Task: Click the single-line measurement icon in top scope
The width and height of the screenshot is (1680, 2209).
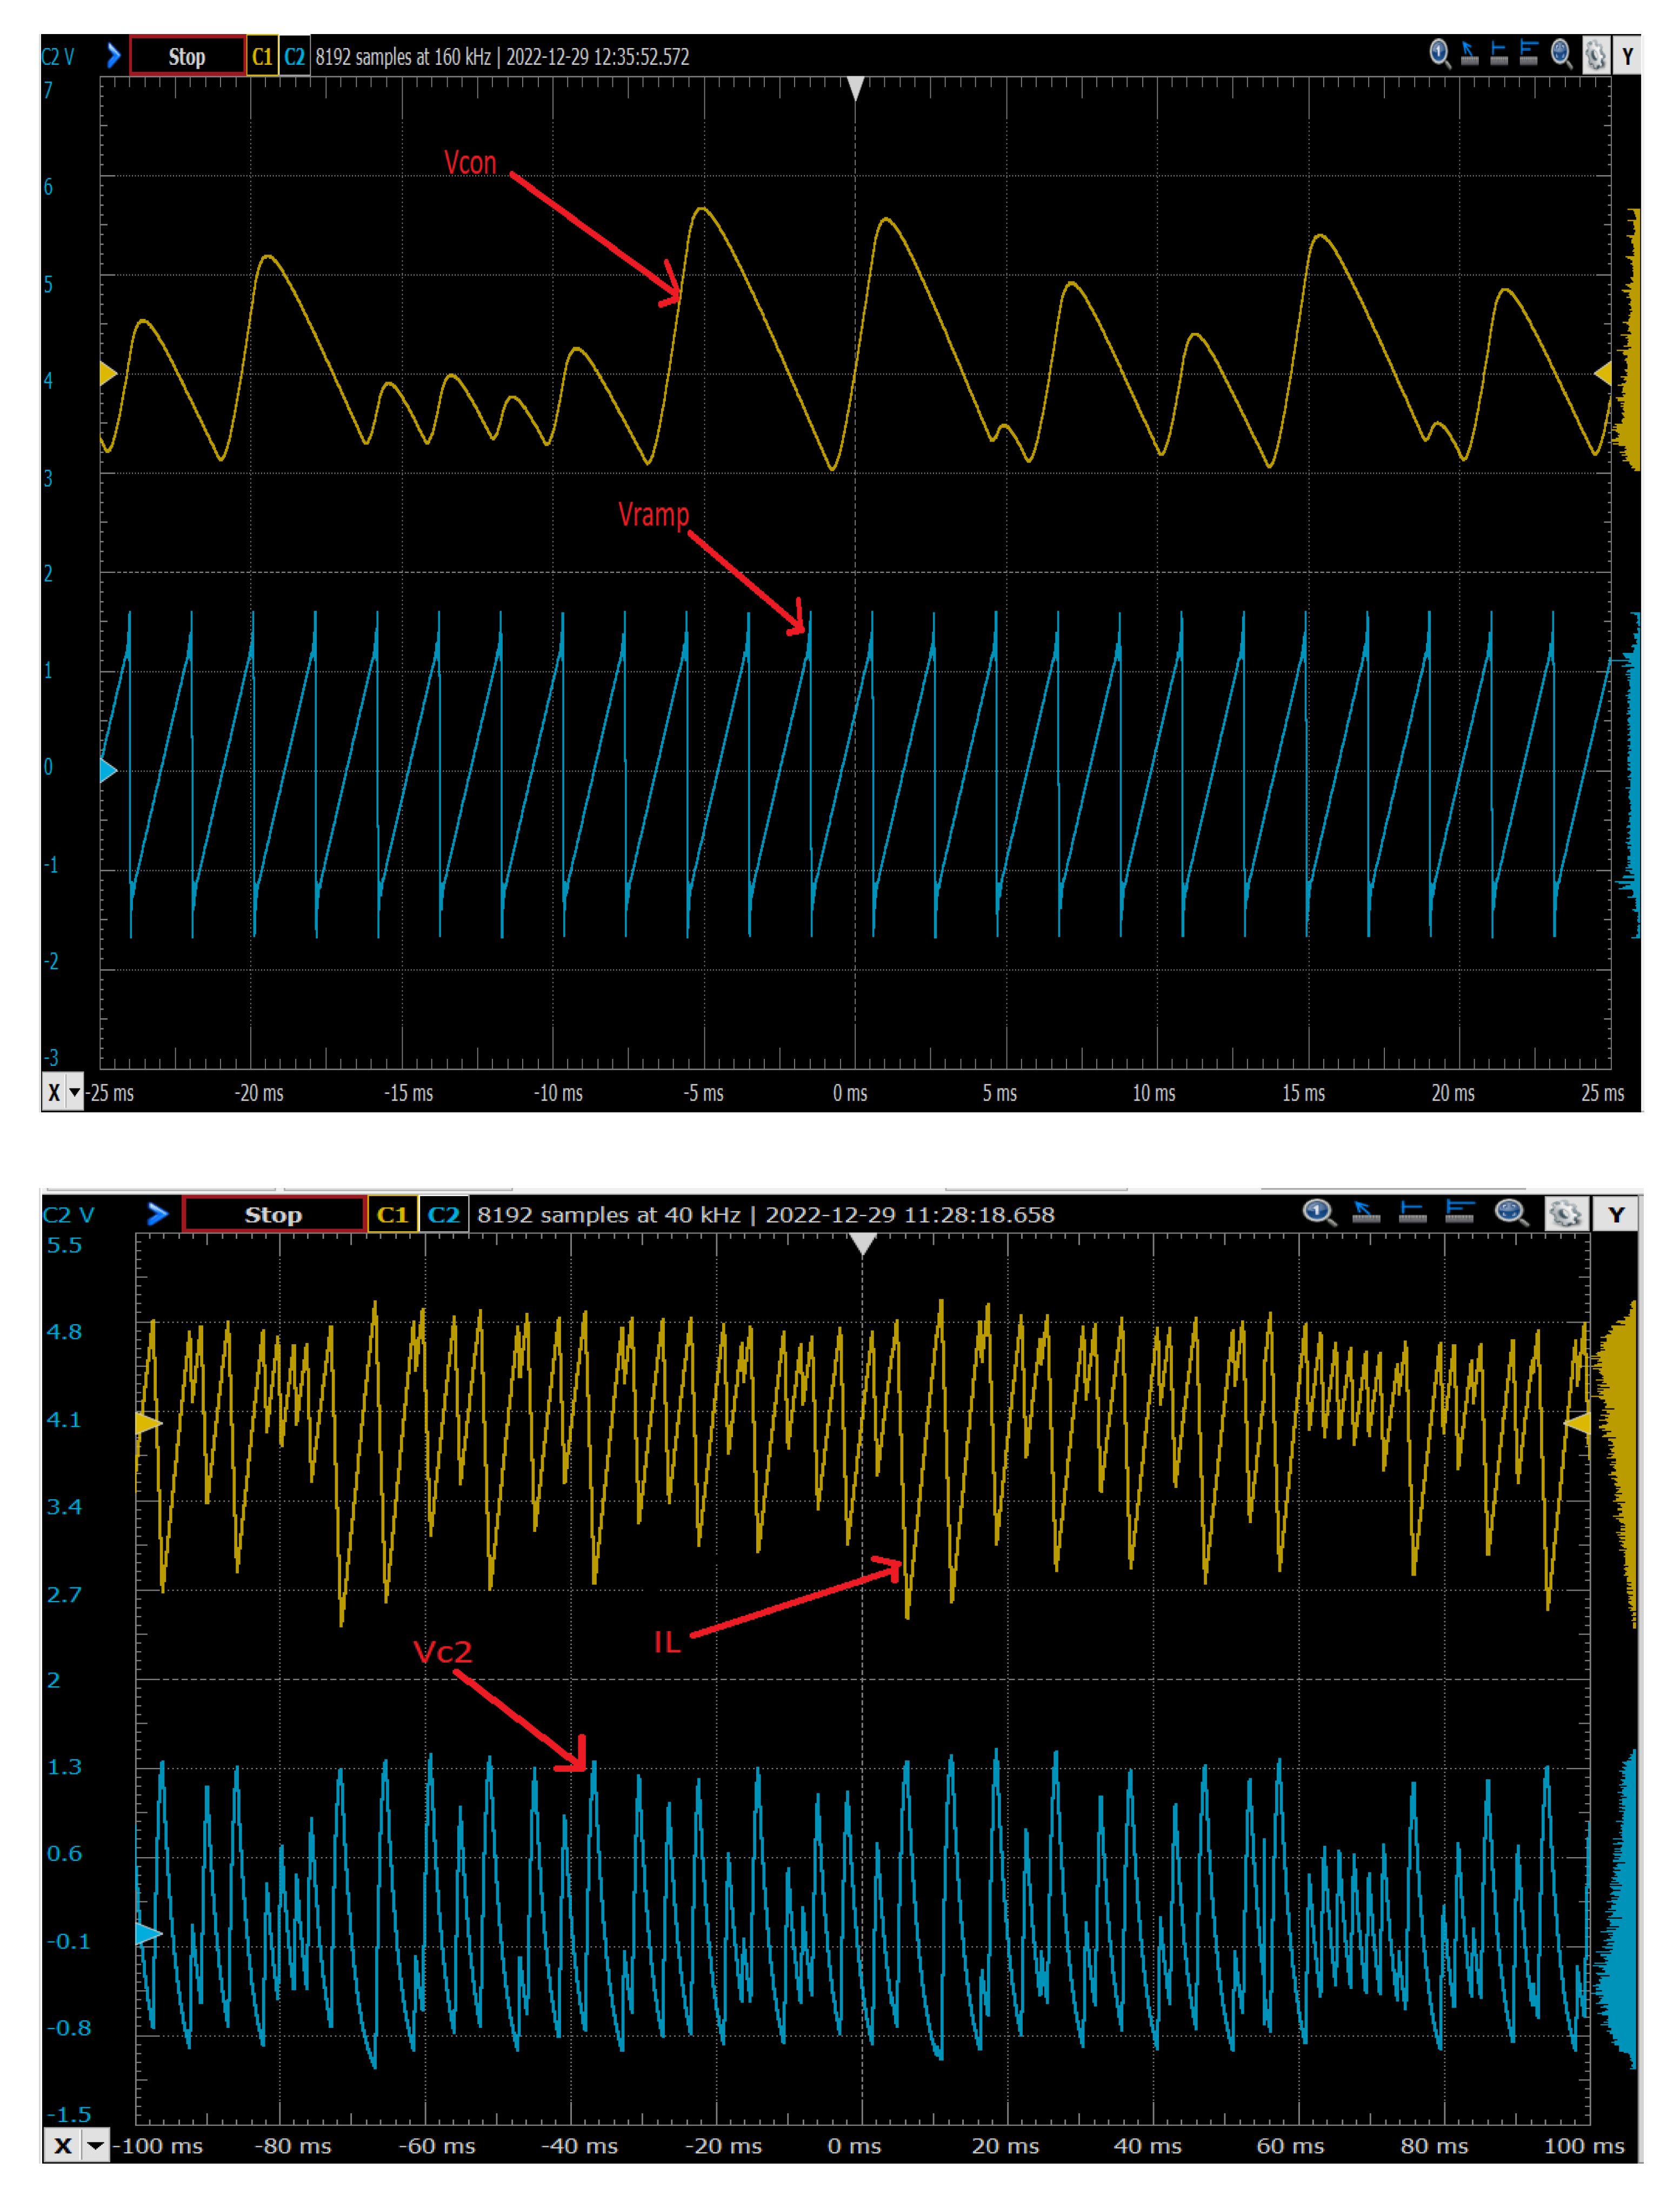Action: pyautogui.click(x=1498, y=54)
